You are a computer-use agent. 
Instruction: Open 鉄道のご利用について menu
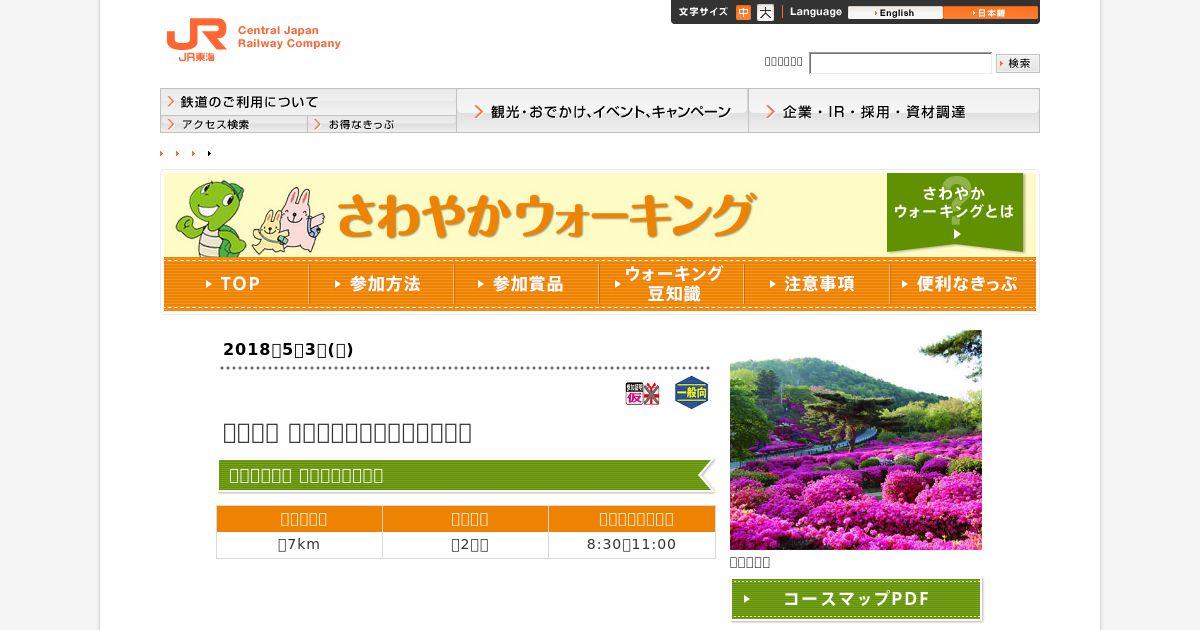308,101
